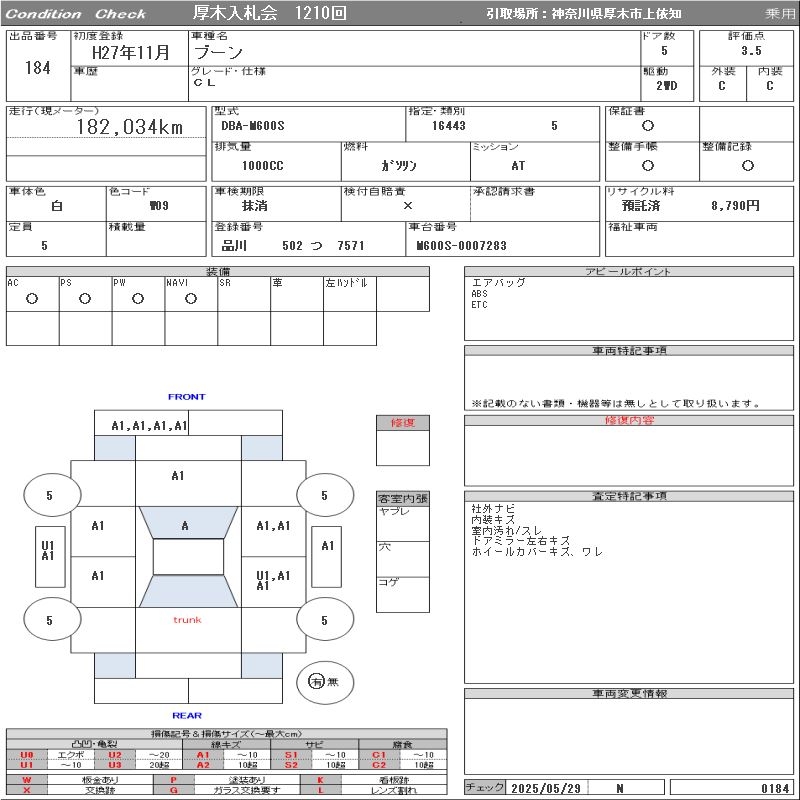Click the circle mark under 保証書
Viewport: 800px width, 800px height.
click(648, 126)
